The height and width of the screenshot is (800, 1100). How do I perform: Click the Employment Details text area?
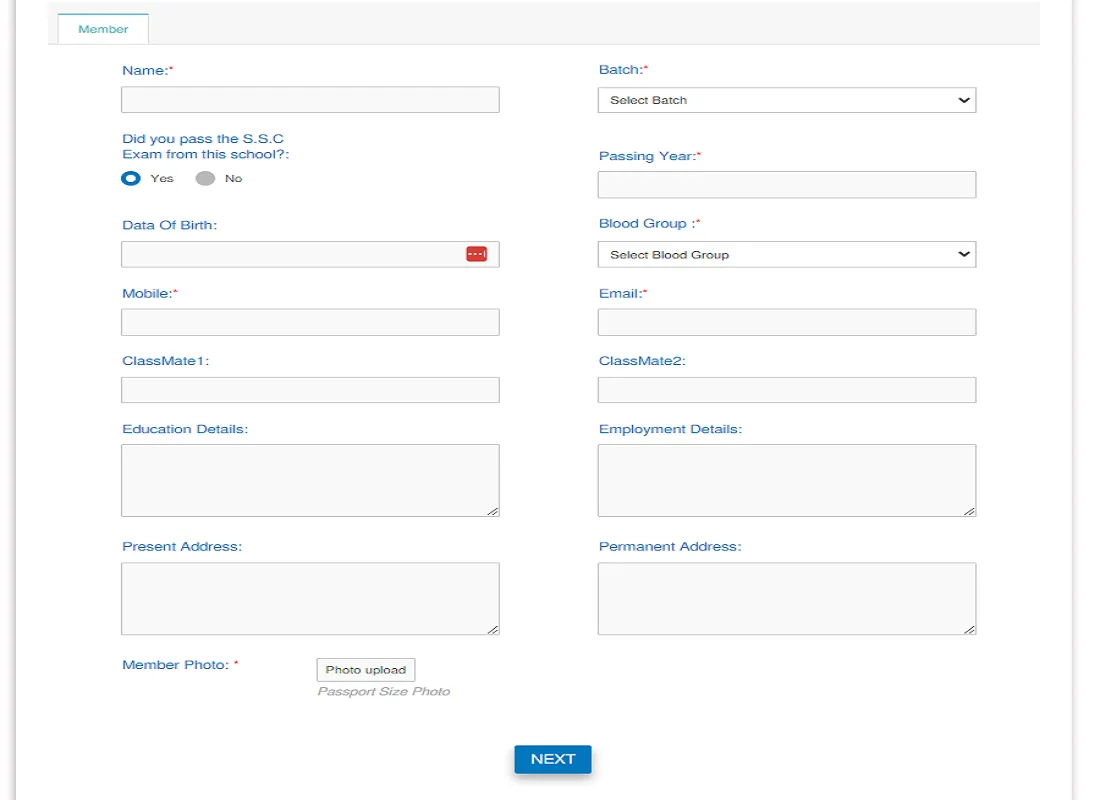pyautogui.click(x=786, y=480)
